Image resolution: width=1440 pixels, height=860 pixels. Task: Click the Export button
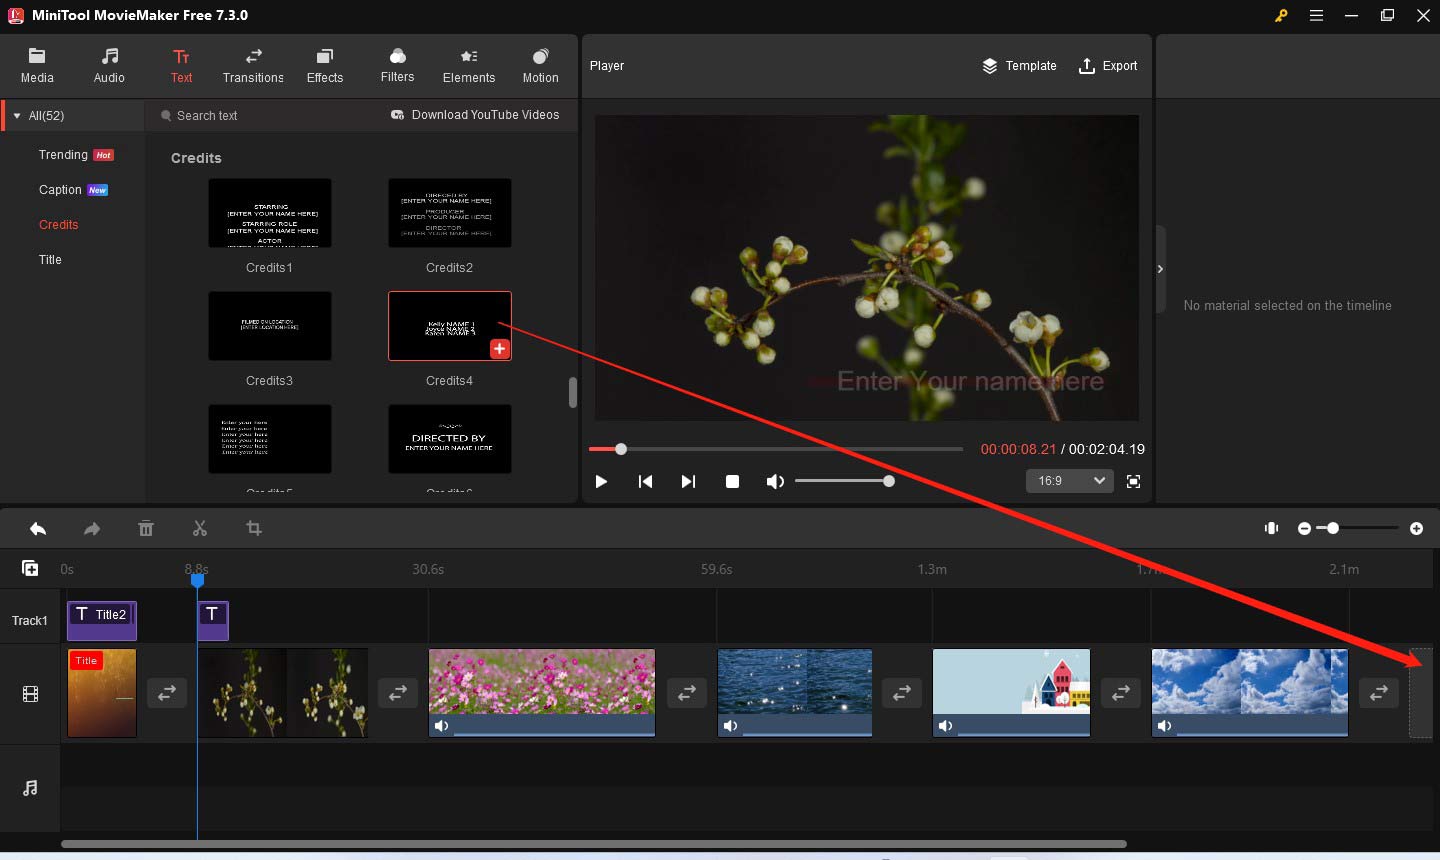[x=1108, y=66]
